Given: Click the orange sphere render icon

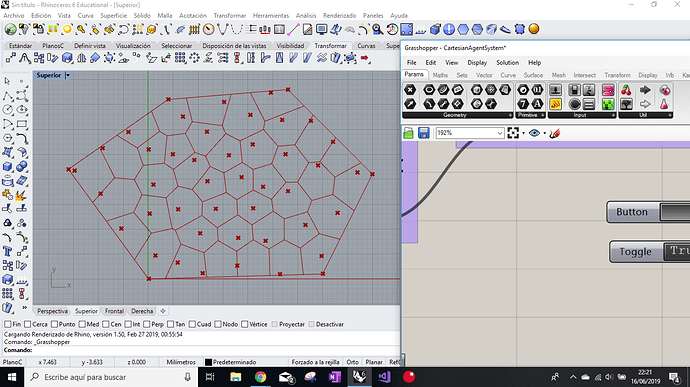Looking at the screenshot, I should pyautogui.click(x=534, y=29).
